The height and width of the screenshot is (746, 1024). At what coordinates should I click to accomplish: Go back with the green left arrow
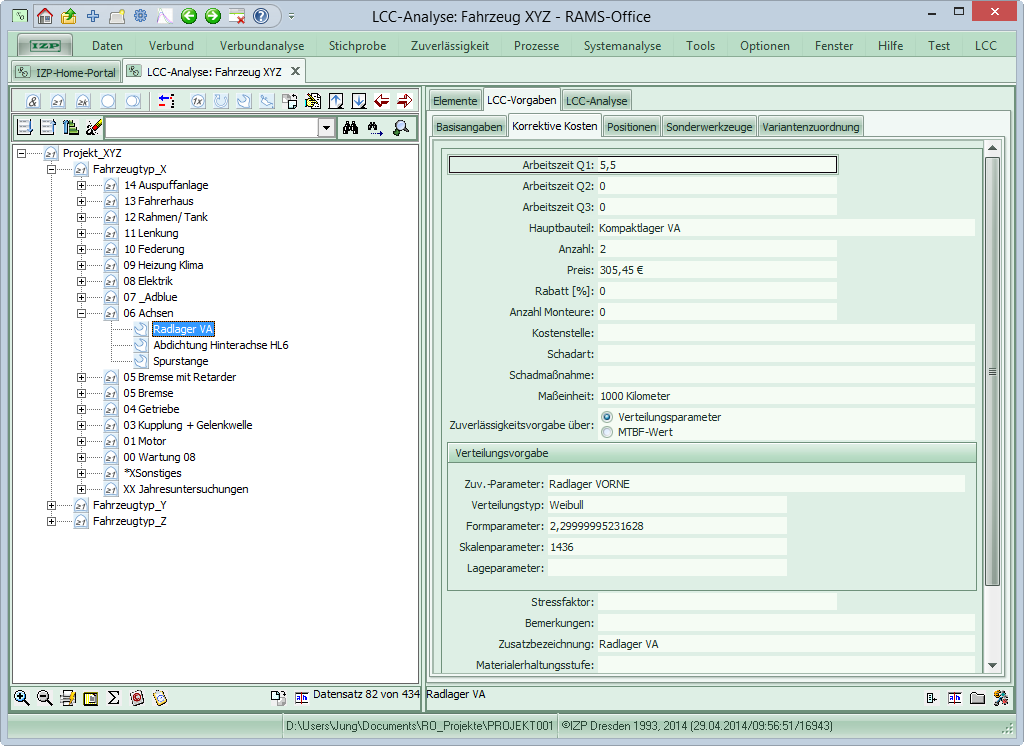pyautogui.click(x=189, y=16)
